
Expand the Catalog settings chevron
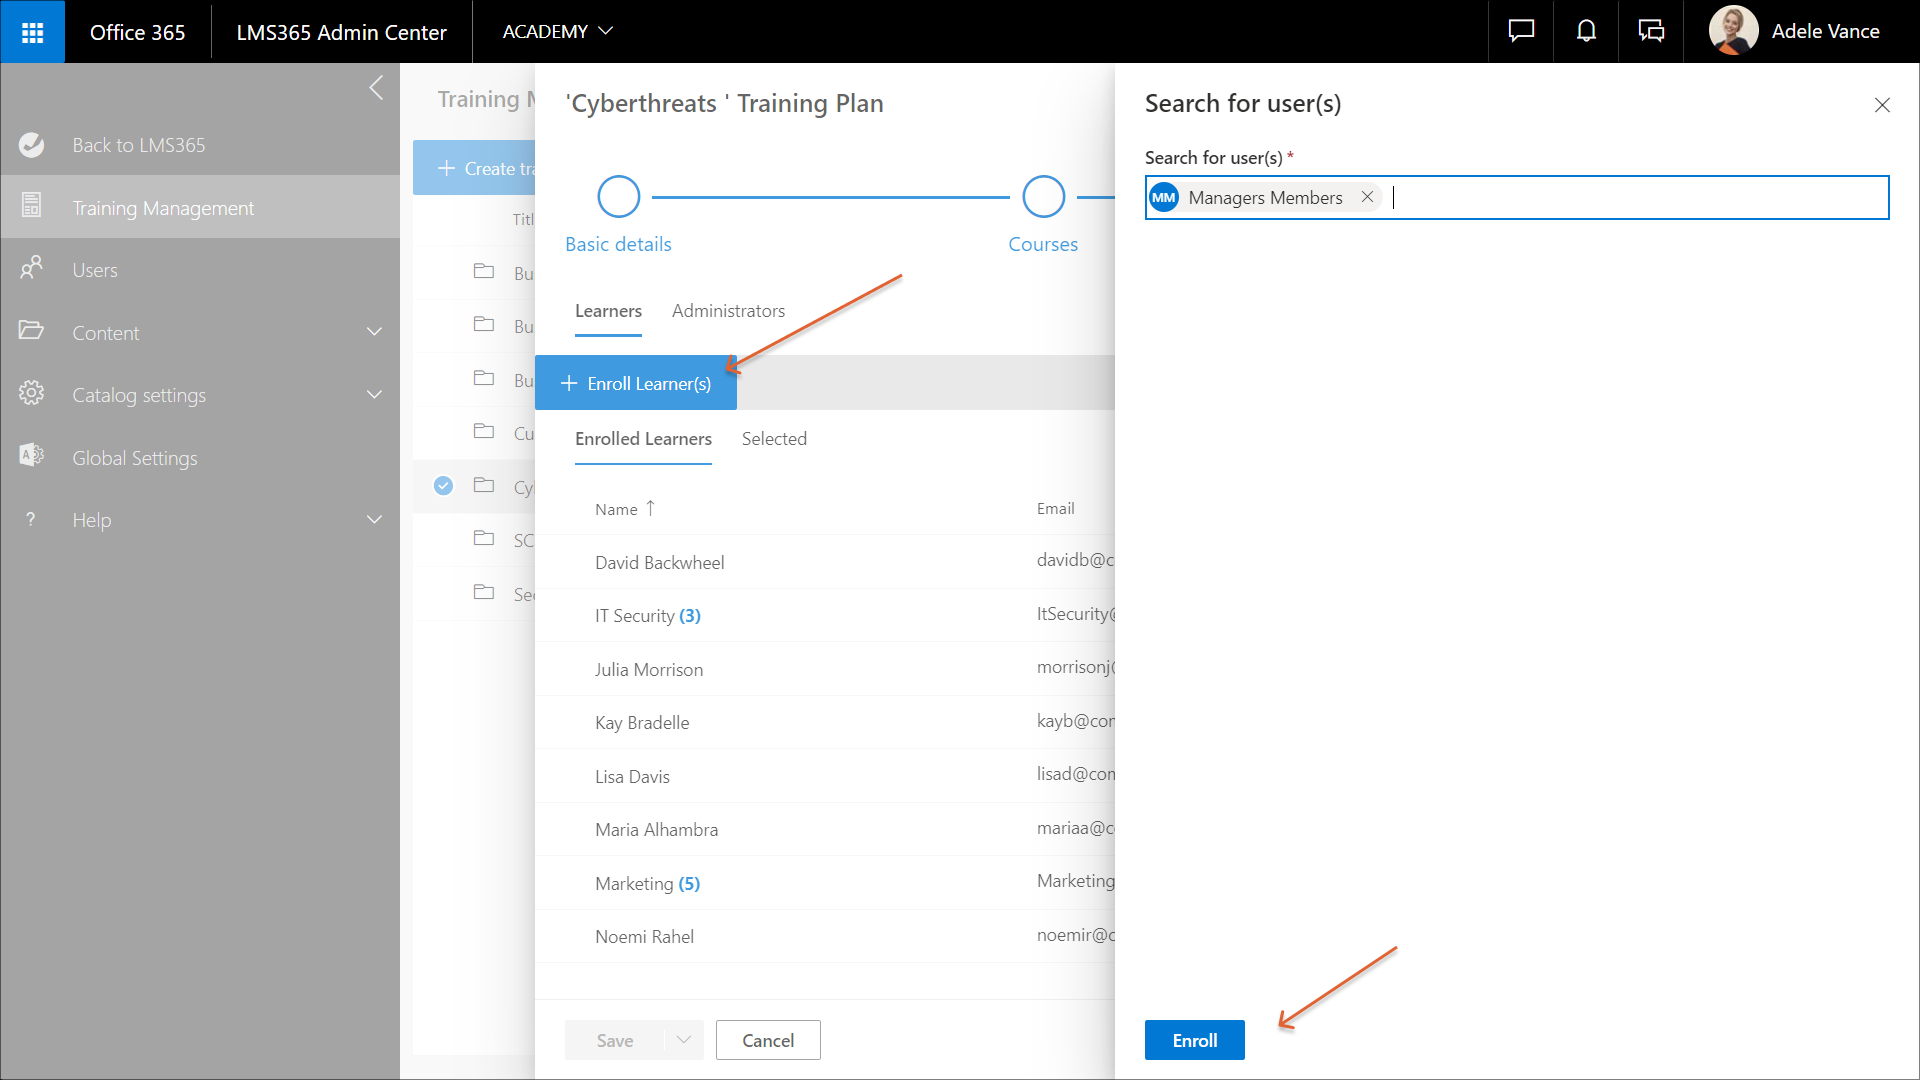pos(374,395)
